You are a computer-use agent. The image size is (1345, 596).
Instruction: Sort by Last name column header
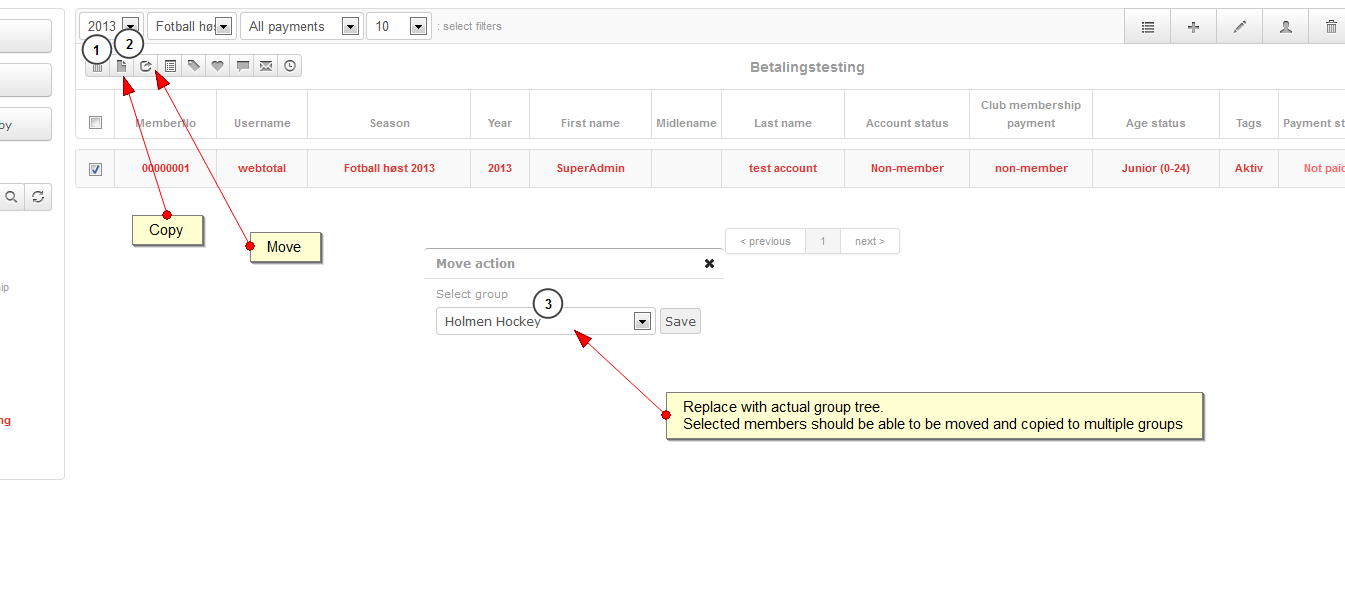pyautogui.click(x=783, y=123)
